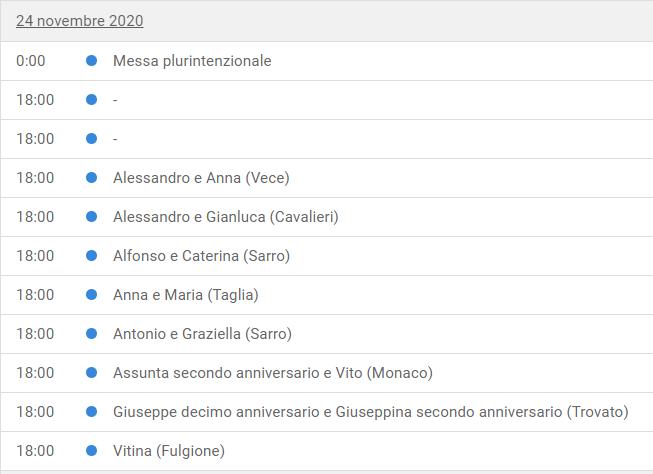The width and height of the screenshot is (653, 474).
Task: Open the Assunta secondo anniversario e Vito event
Action: pyautogui.click(x=273, y=373)
